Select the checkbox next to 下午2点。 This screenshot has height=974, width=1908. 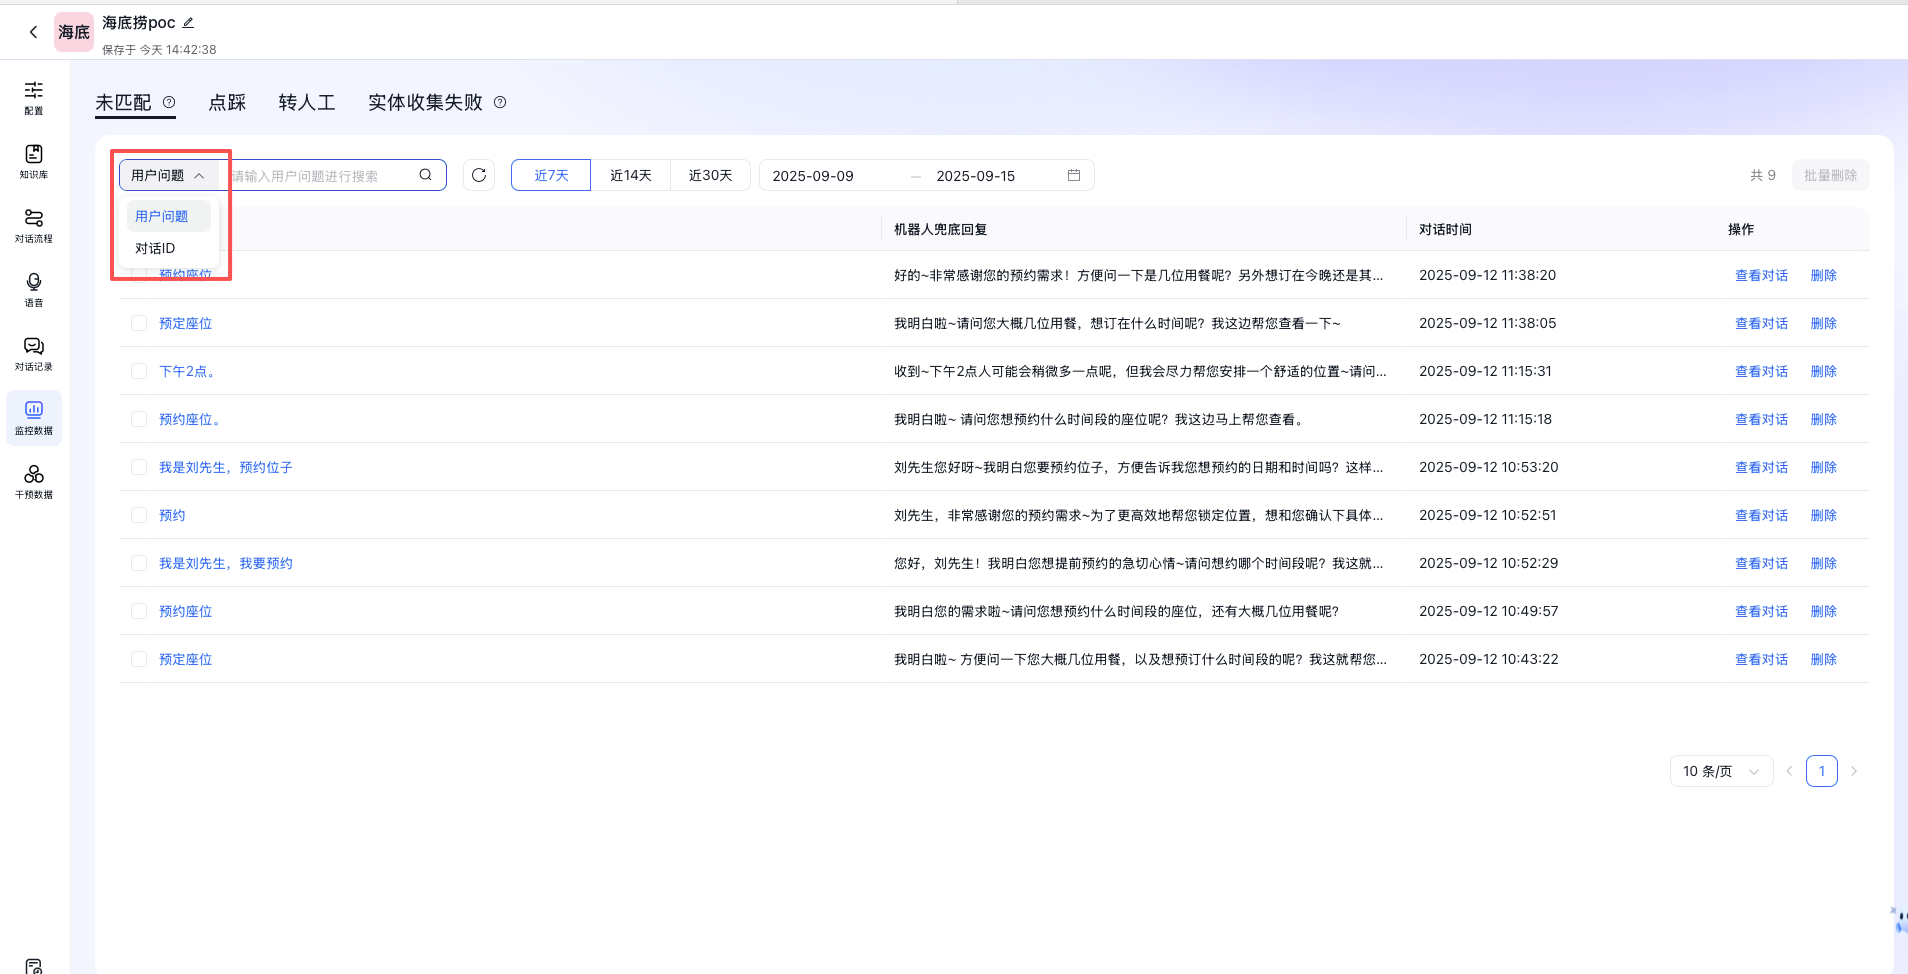point(138,371)
